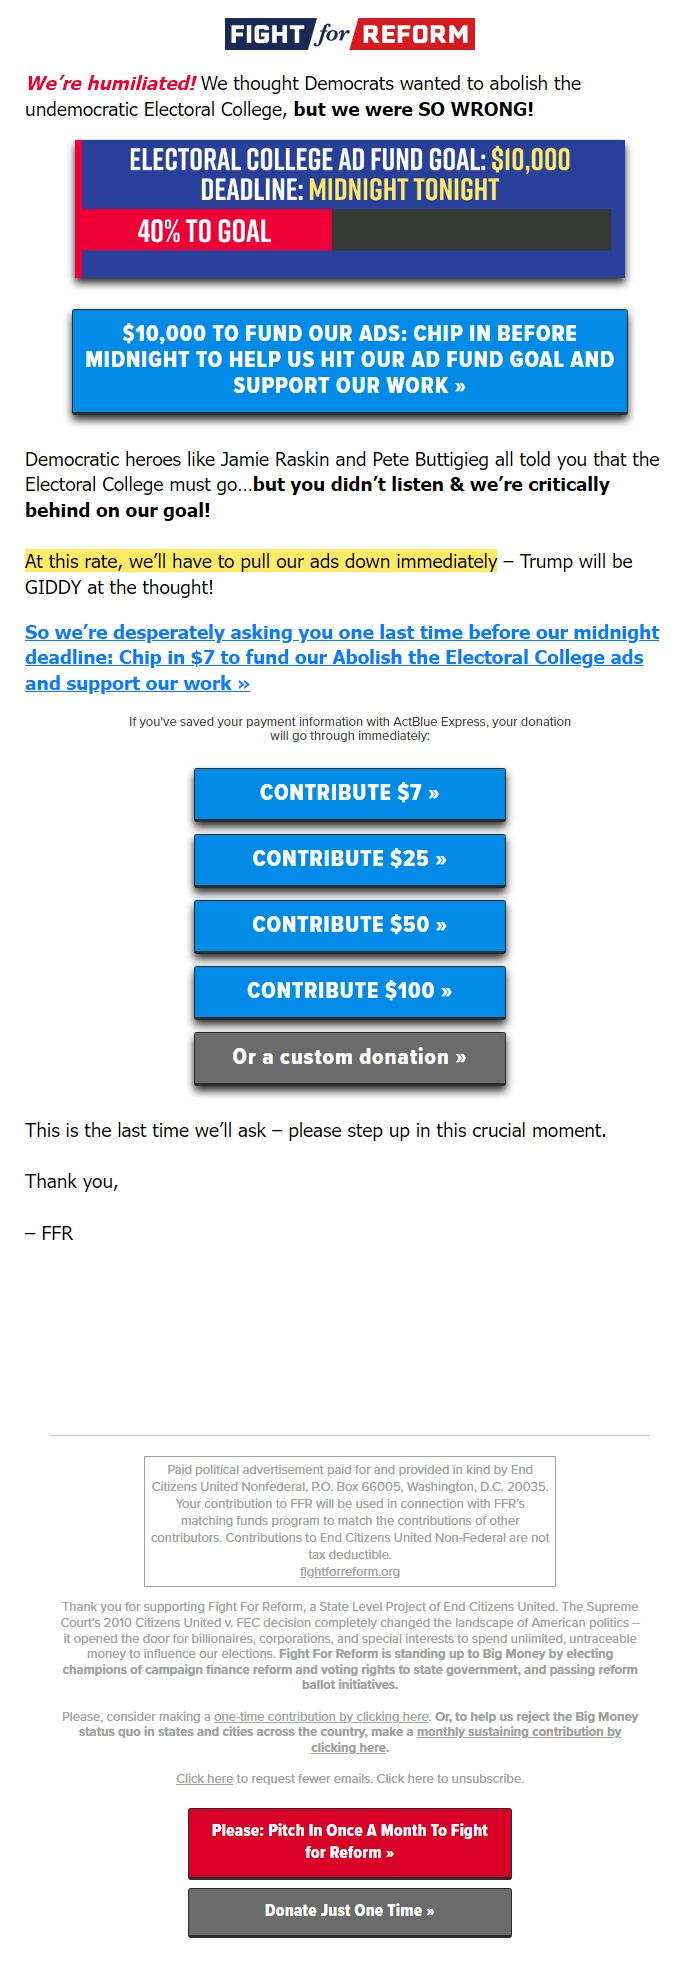This screenshot has height=1975, width=700.
Task: Select Or a custom donation option
Action: pyautogui.click(x=349, y=1057)
